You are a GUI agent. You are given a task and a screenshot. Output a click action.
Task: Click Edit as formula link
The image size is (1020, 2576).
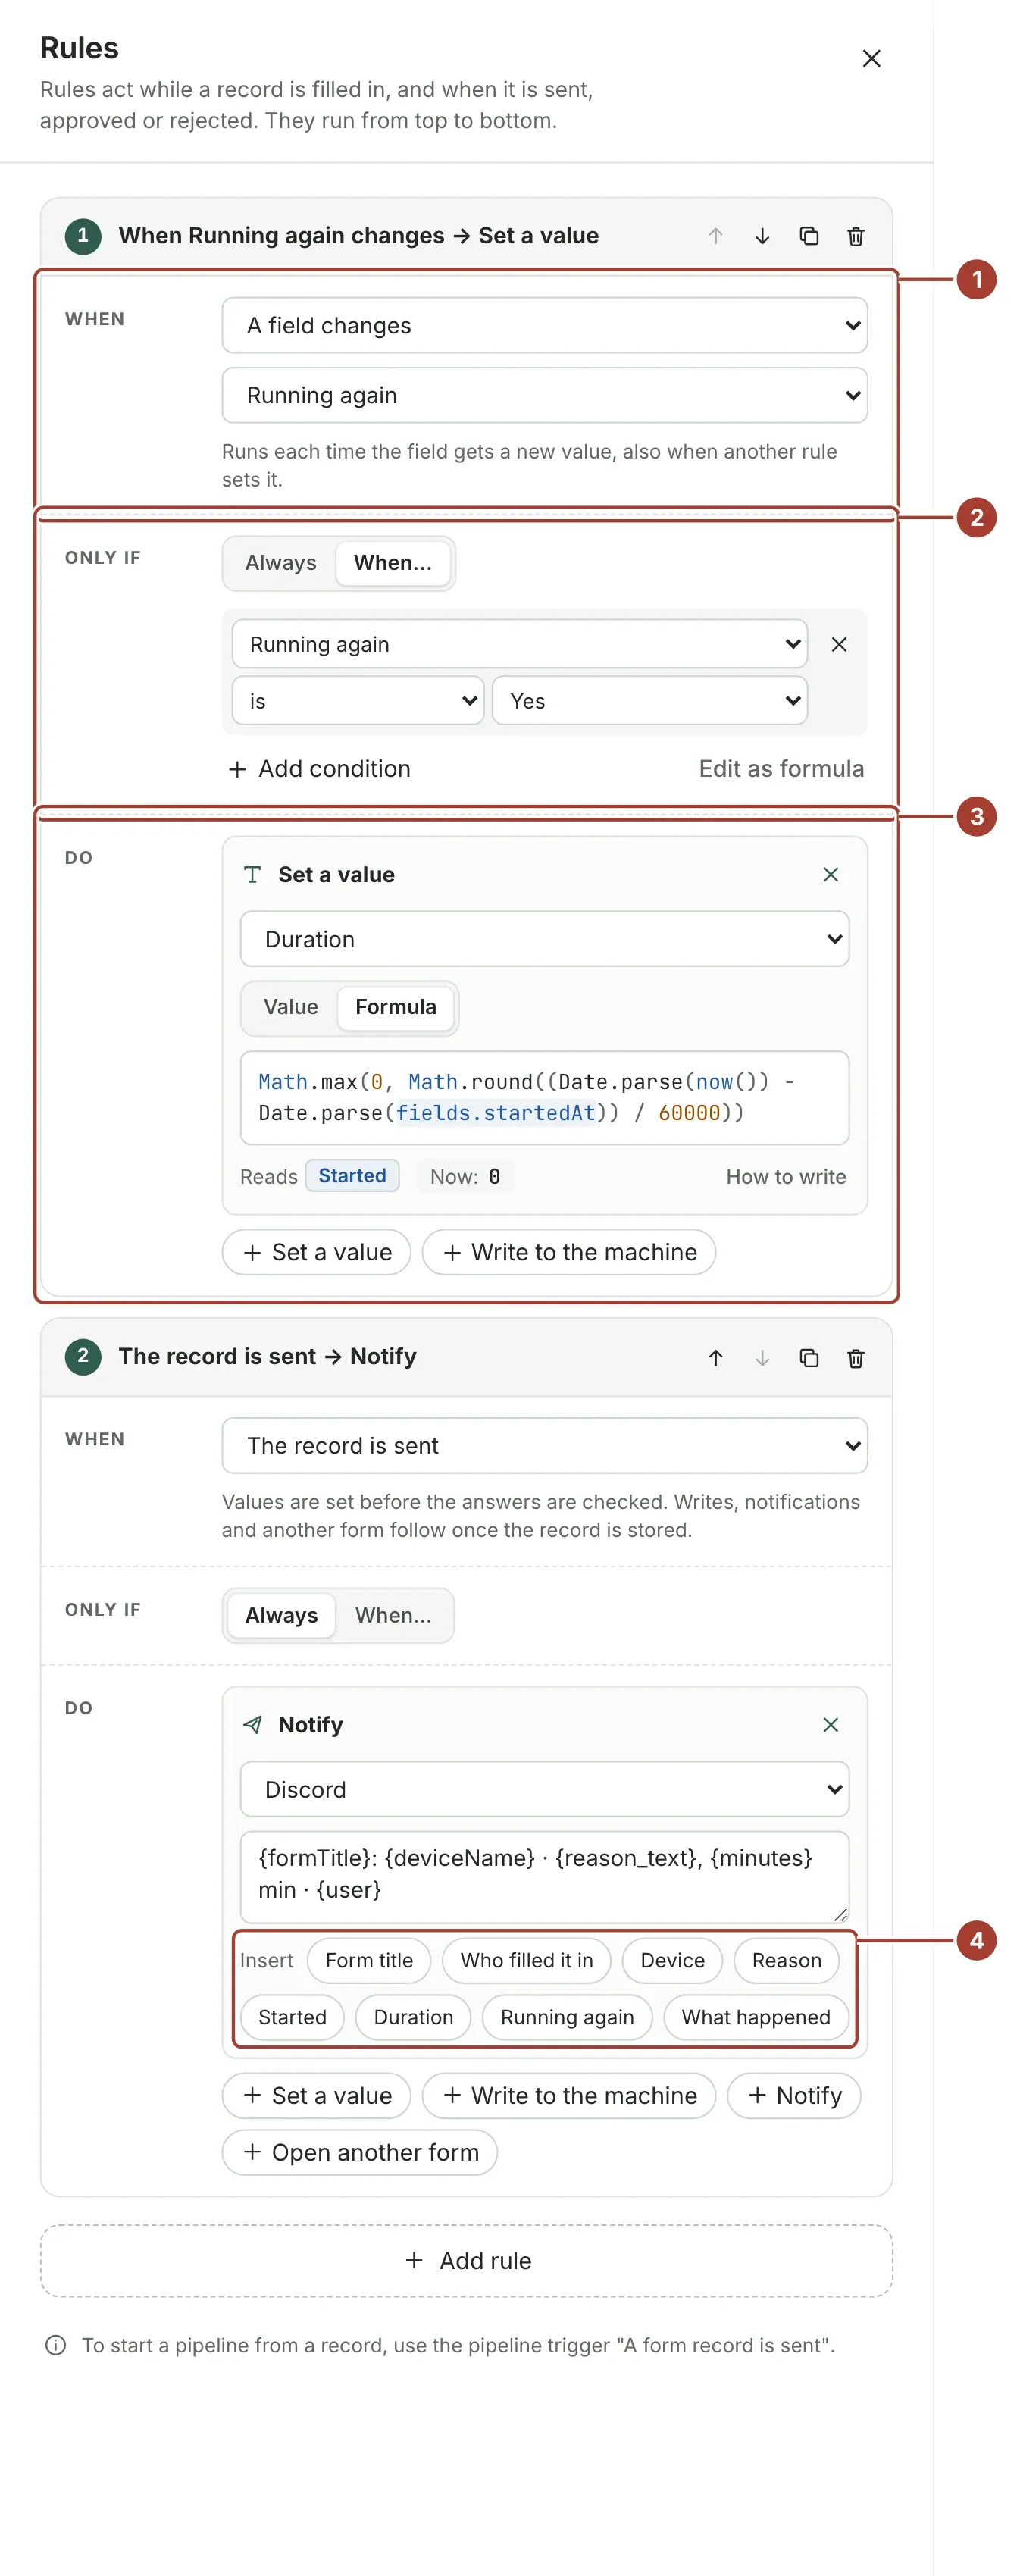pyautogui.click(x=781, y=768)
